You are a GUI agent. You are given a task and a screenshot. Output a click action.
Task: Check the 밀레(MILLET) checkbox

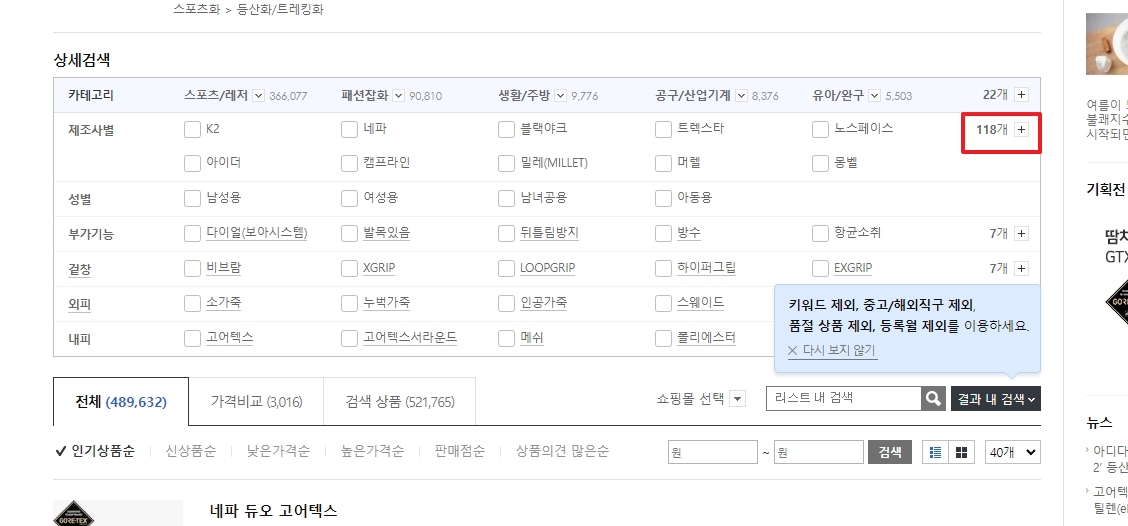pyautogui.click(x=506, y=163)
